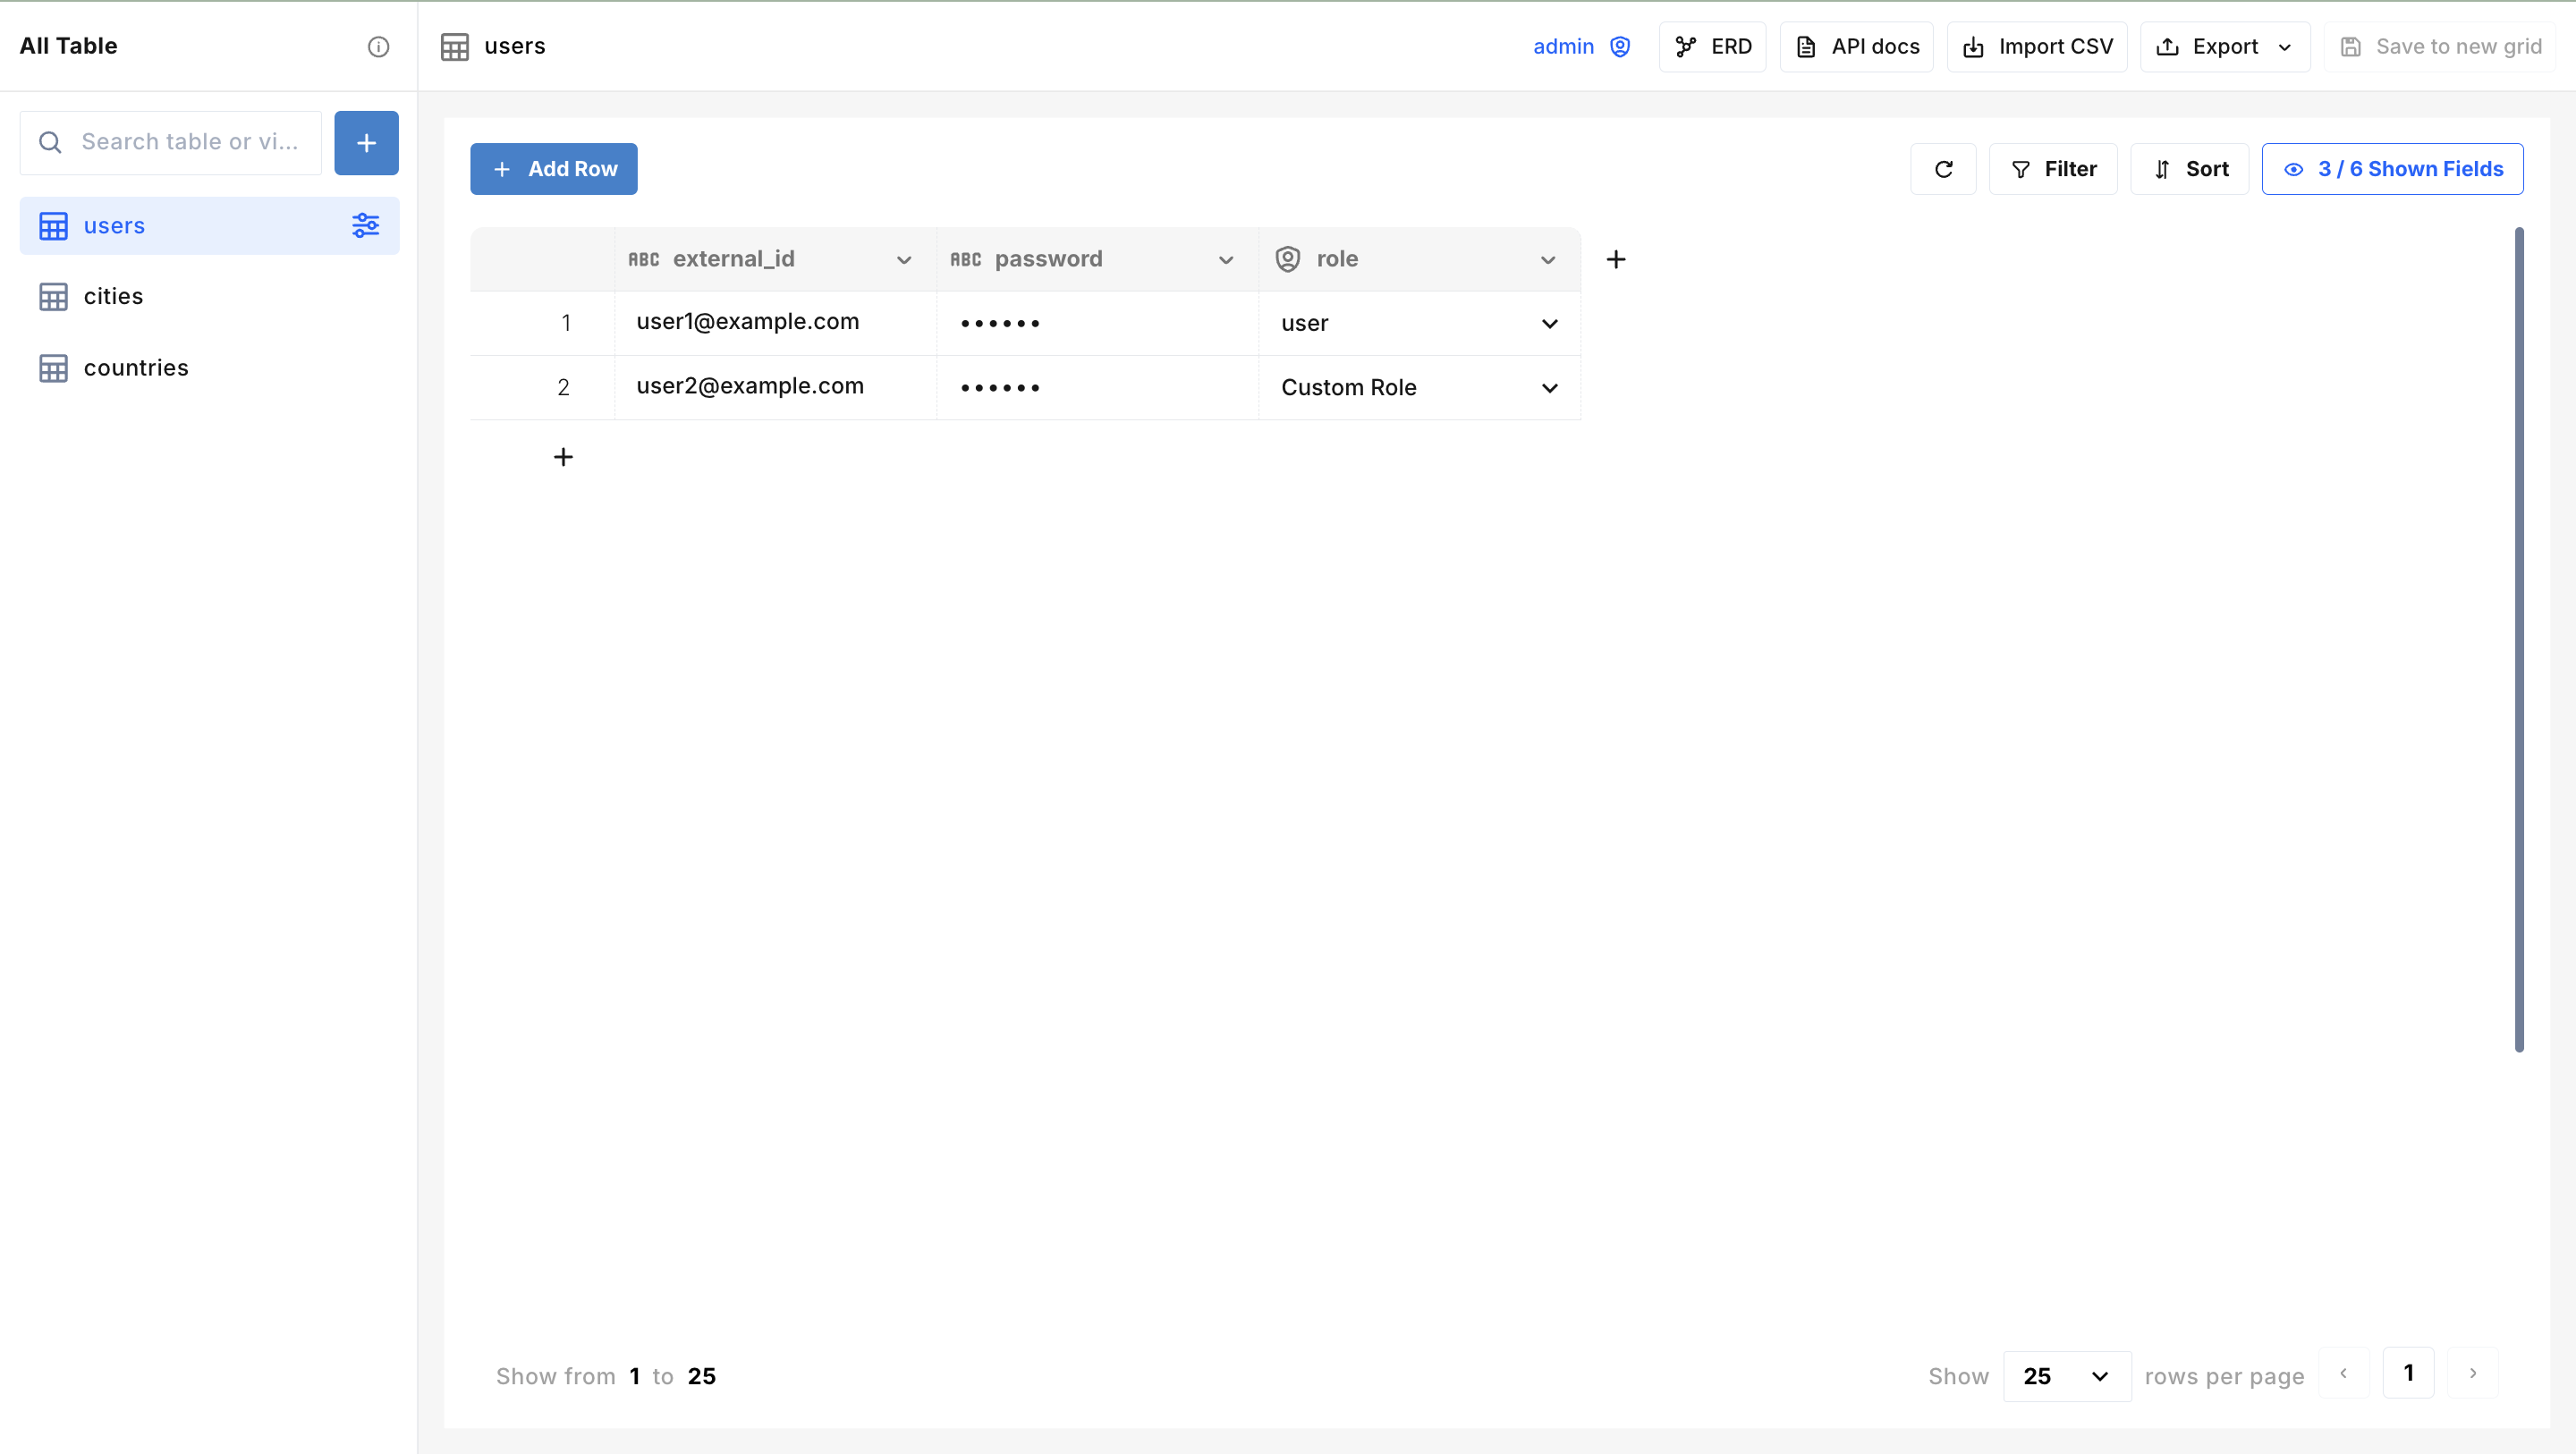The width and height of the screenshot is (2576, 1454).
Task: Click the Add Row button
Action: click(x=554, y=169)
